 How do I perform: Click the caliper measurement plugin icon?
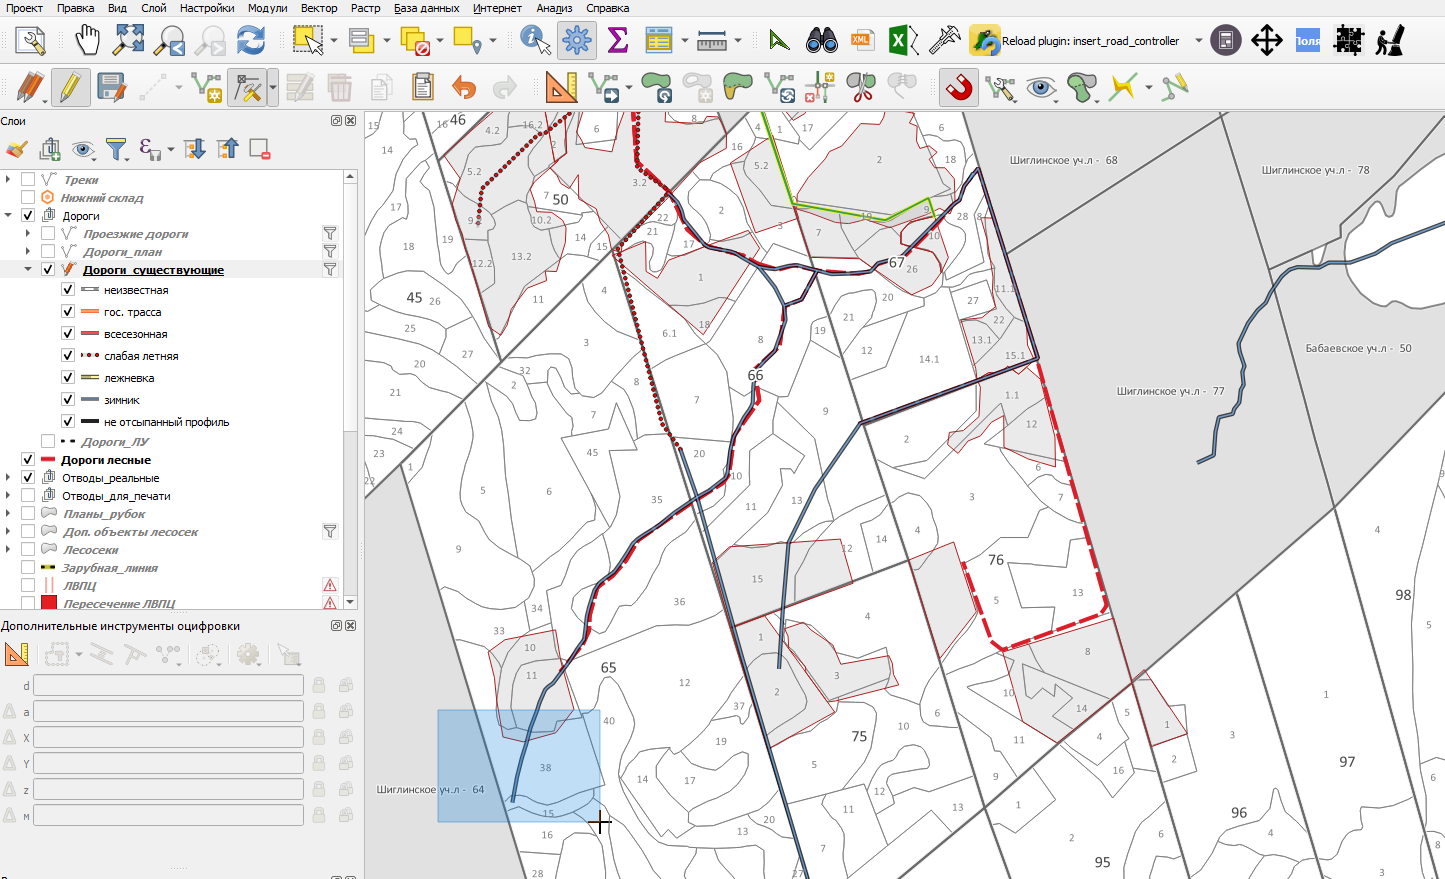tap(944, 40)
